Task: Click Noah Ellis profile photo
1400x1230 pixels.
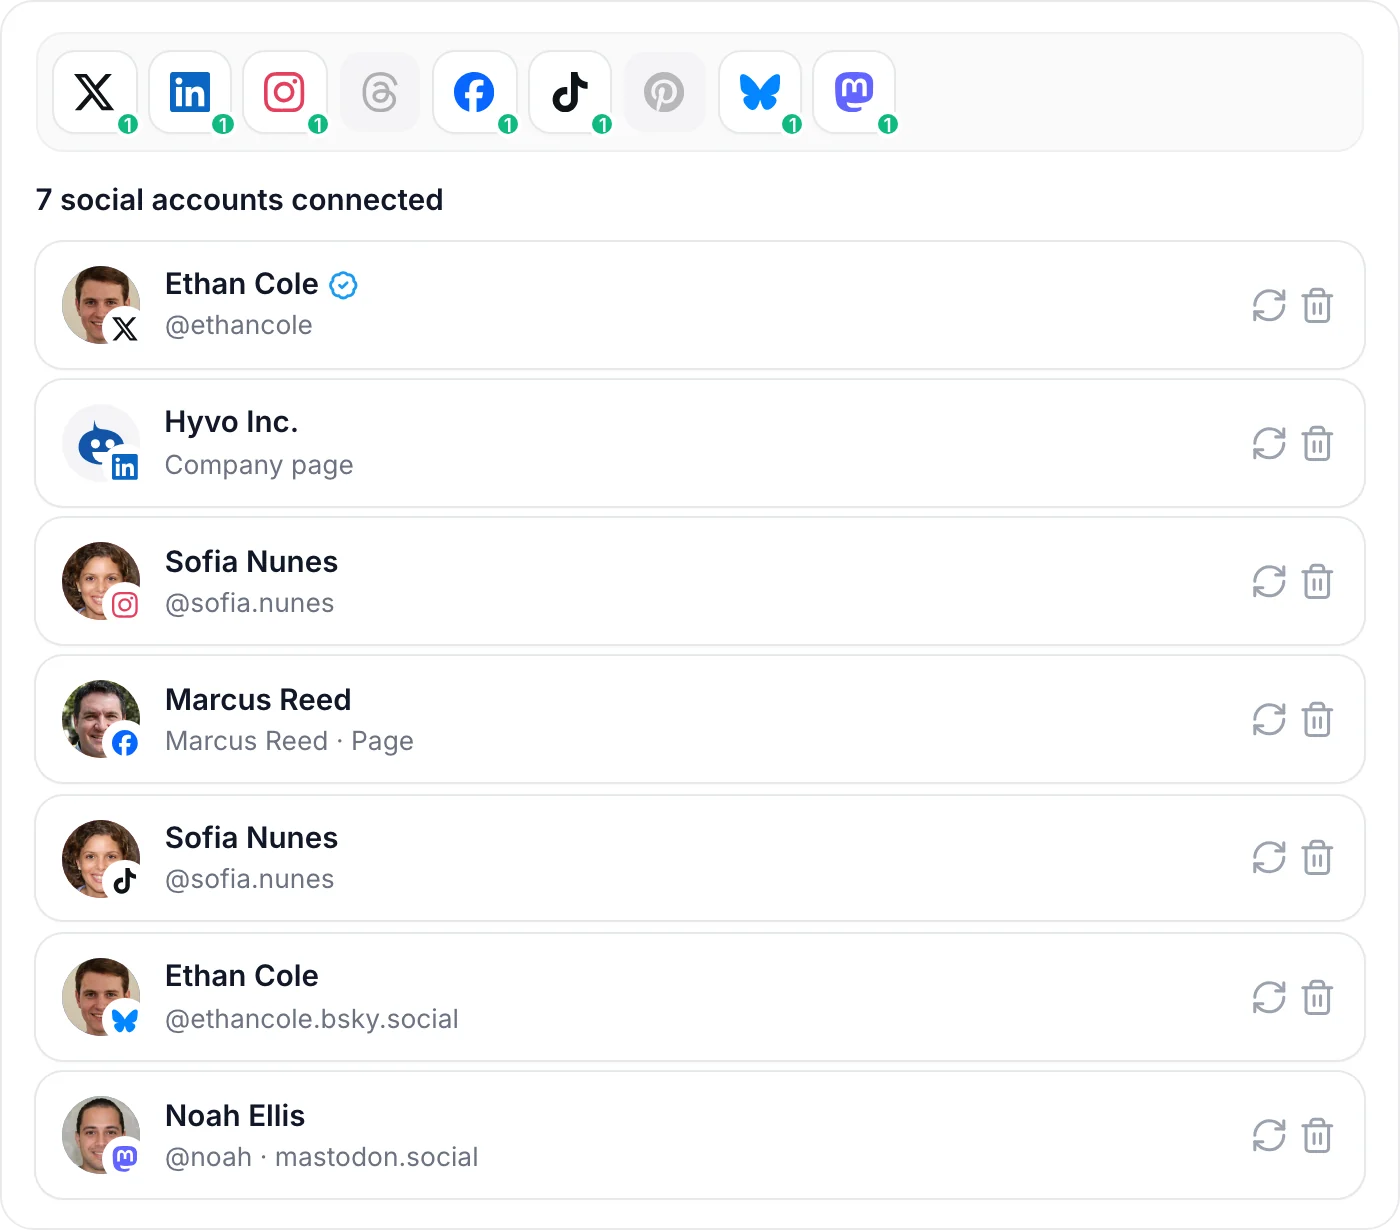Action: [x=101, y=1135]
